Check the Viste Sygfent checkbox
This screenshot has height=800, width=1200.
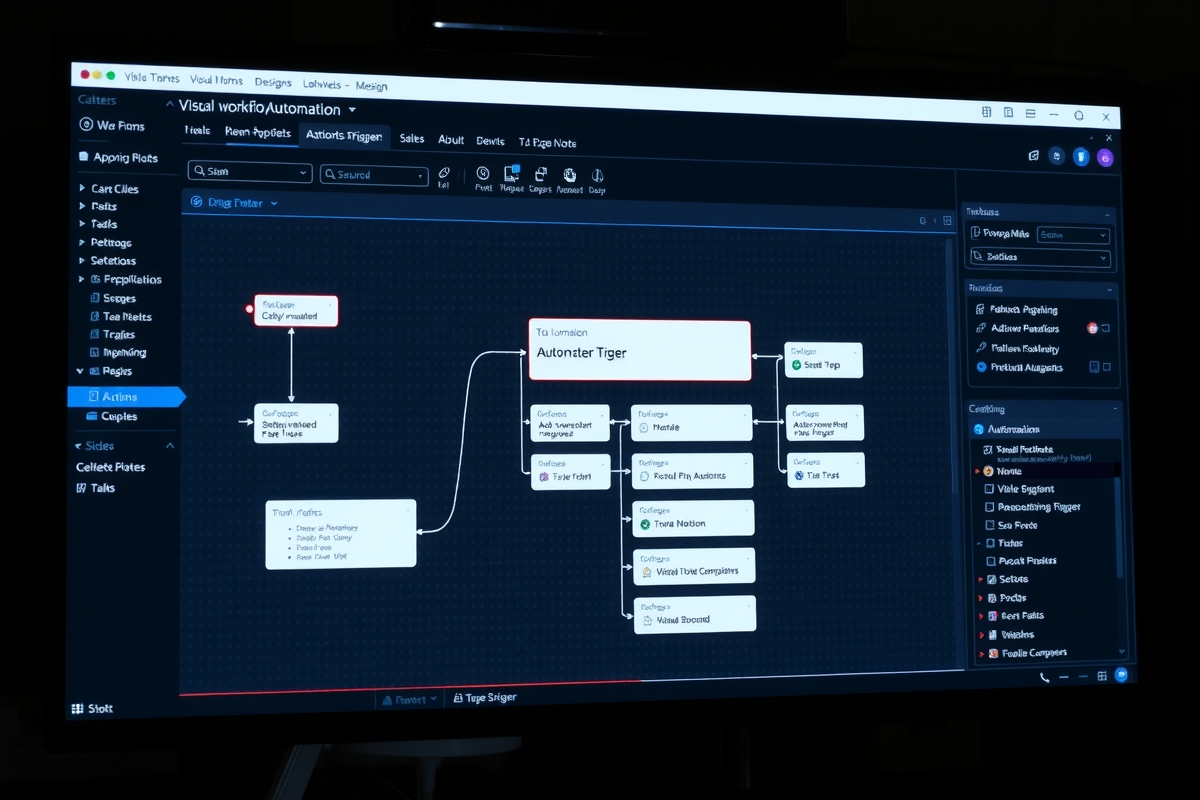tap(989, 489)
